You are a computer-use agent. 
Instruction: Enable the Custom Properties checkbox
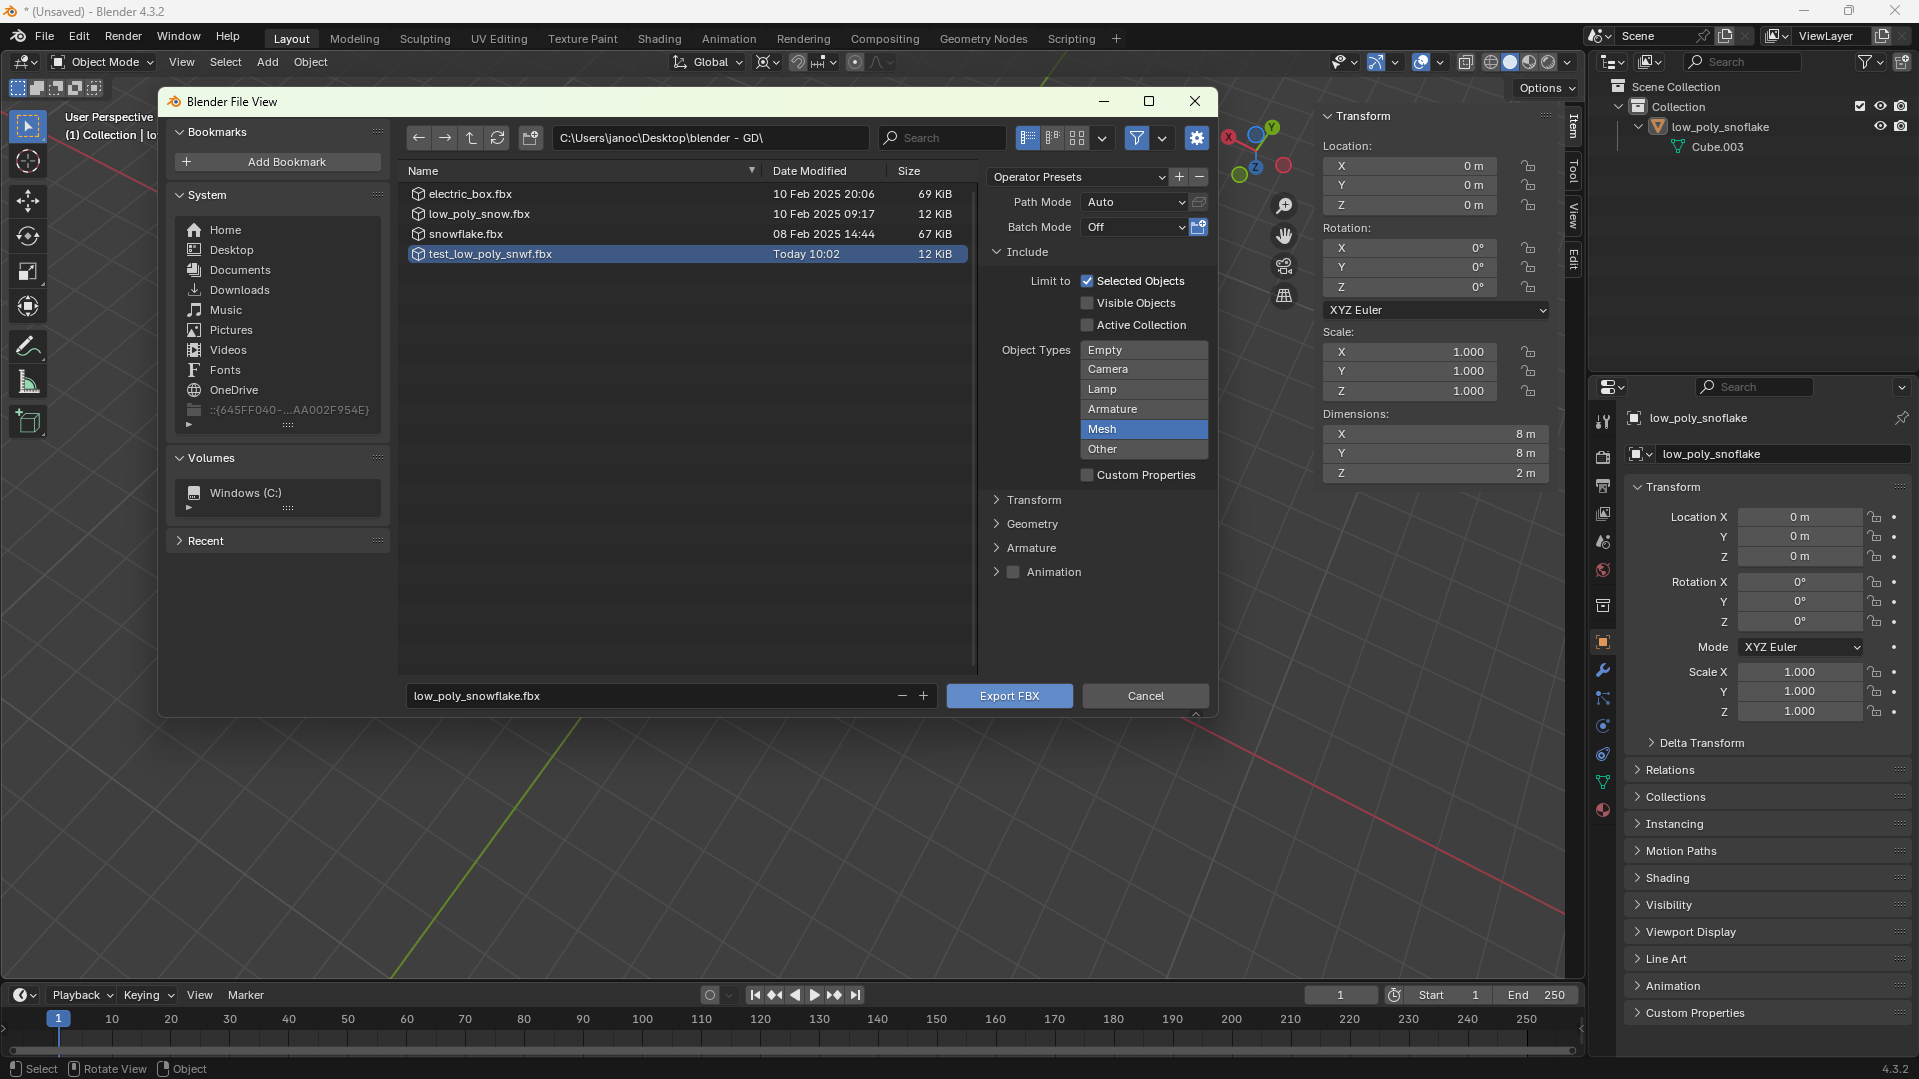pos(1087,475)
